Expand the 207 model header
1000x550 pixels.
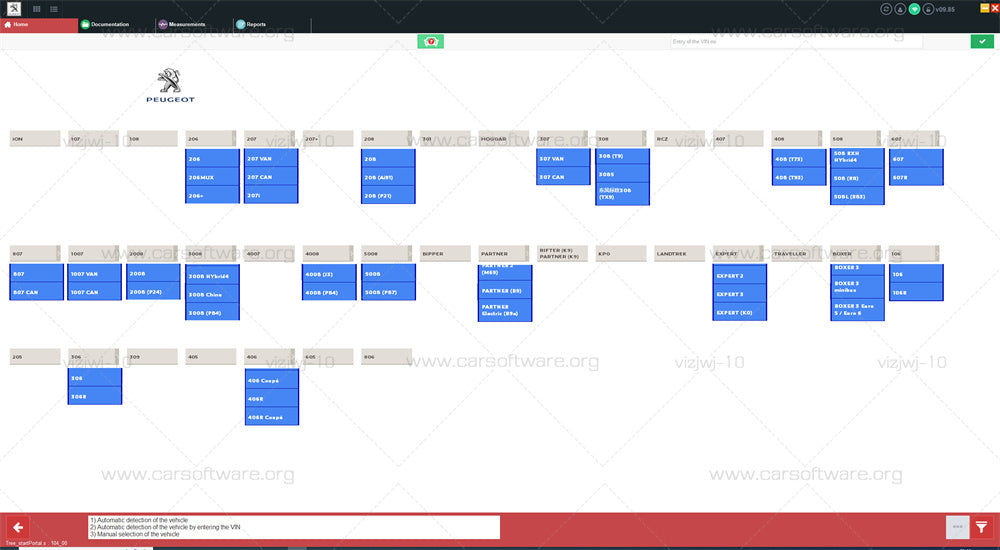[x=270, y=138]
